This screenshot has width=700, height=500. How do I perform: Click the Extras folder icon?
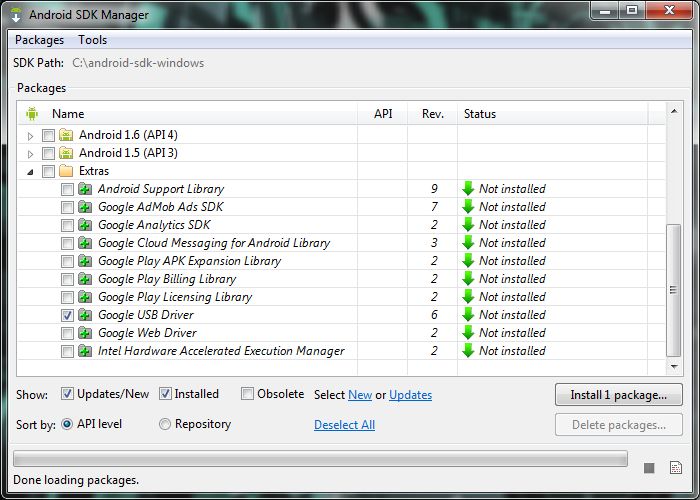[66, 171]
